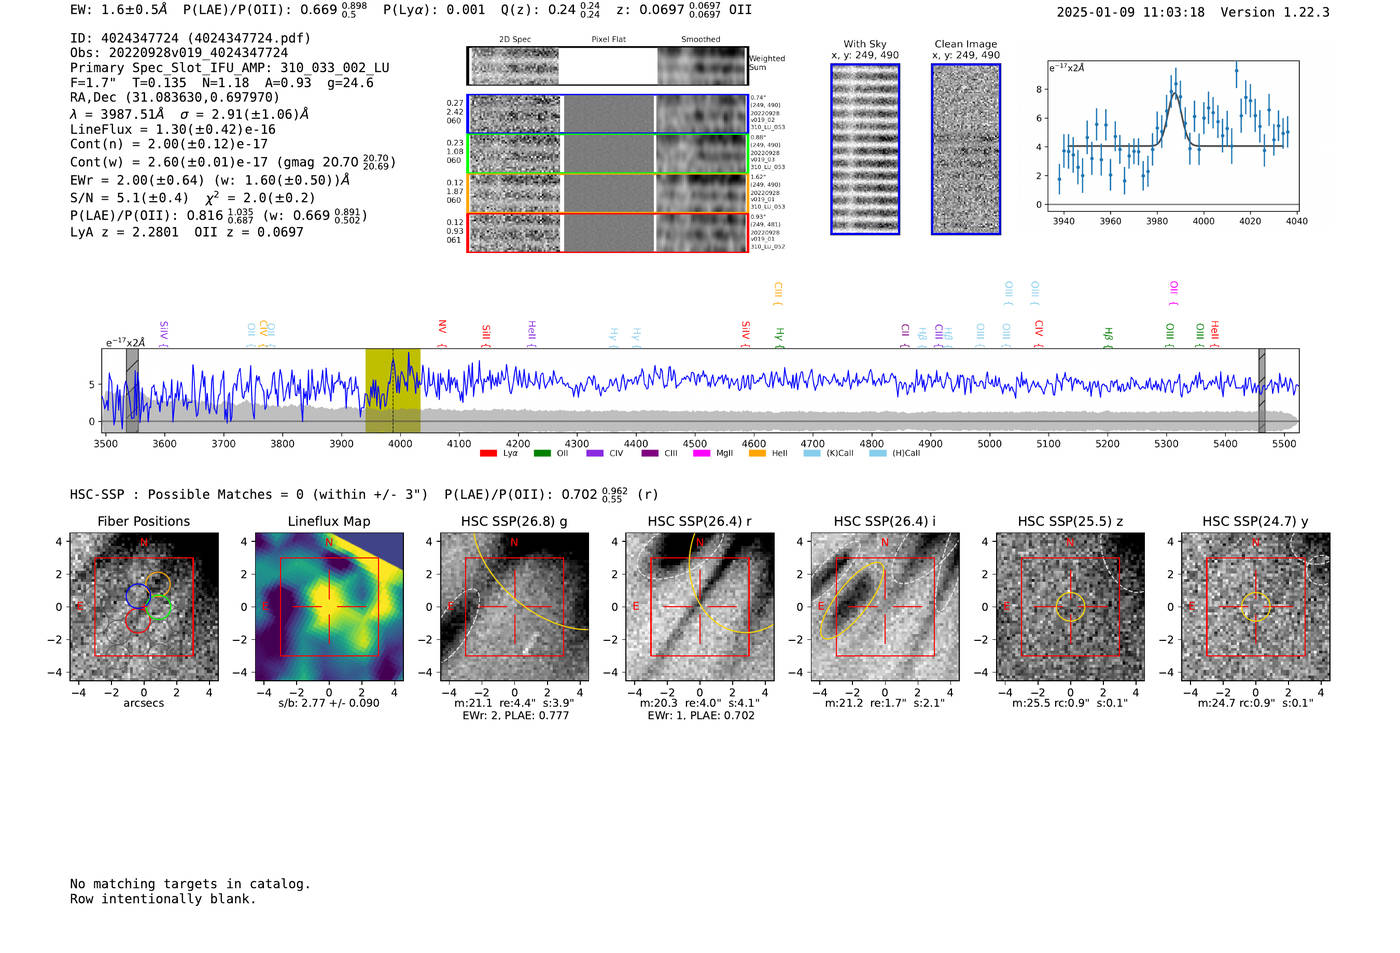This screenshot has width=1400, height=953.
Task: Click the 'm:21.2 re:1.7" s:2.1"' caption
Action: pos(885,703)
